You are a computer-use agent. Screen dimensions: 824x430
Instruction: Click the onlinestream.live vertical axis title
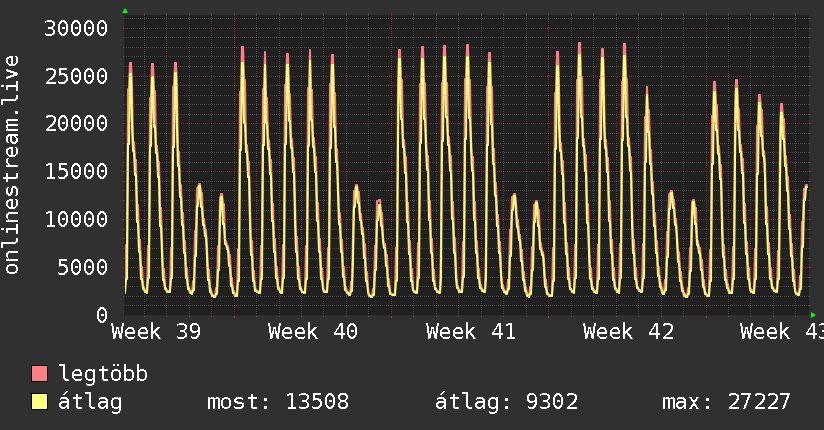coord(11,165)
